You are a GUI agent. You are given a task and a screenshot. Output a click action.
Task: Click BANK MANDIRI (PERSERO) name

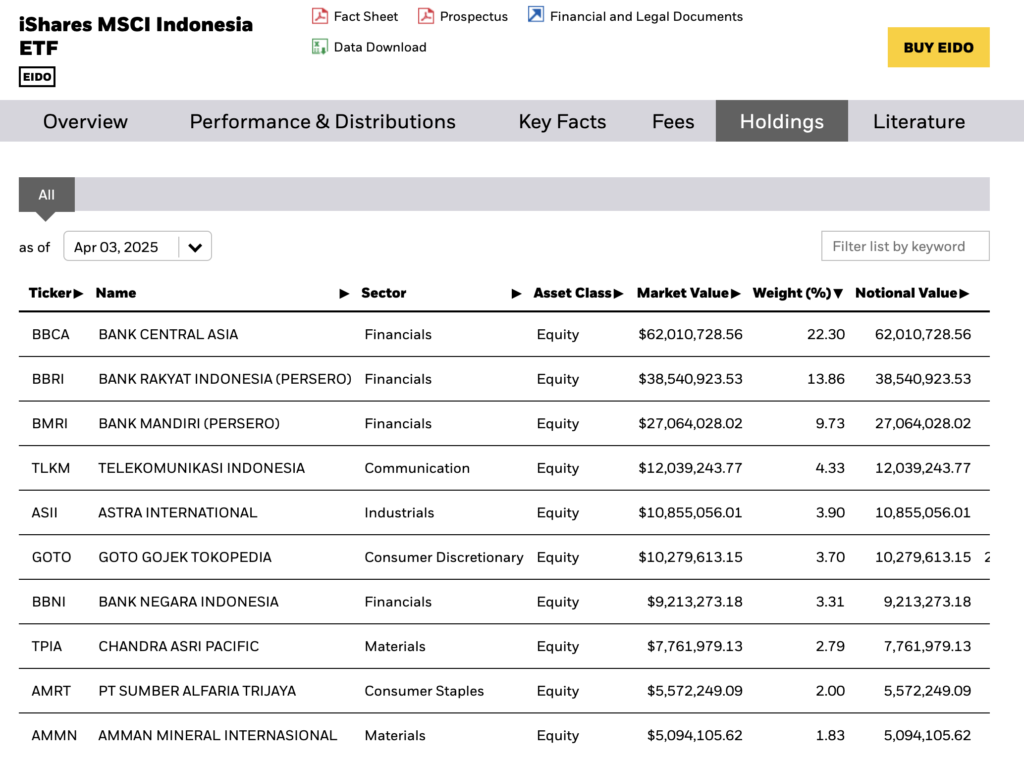pos(189,423)
